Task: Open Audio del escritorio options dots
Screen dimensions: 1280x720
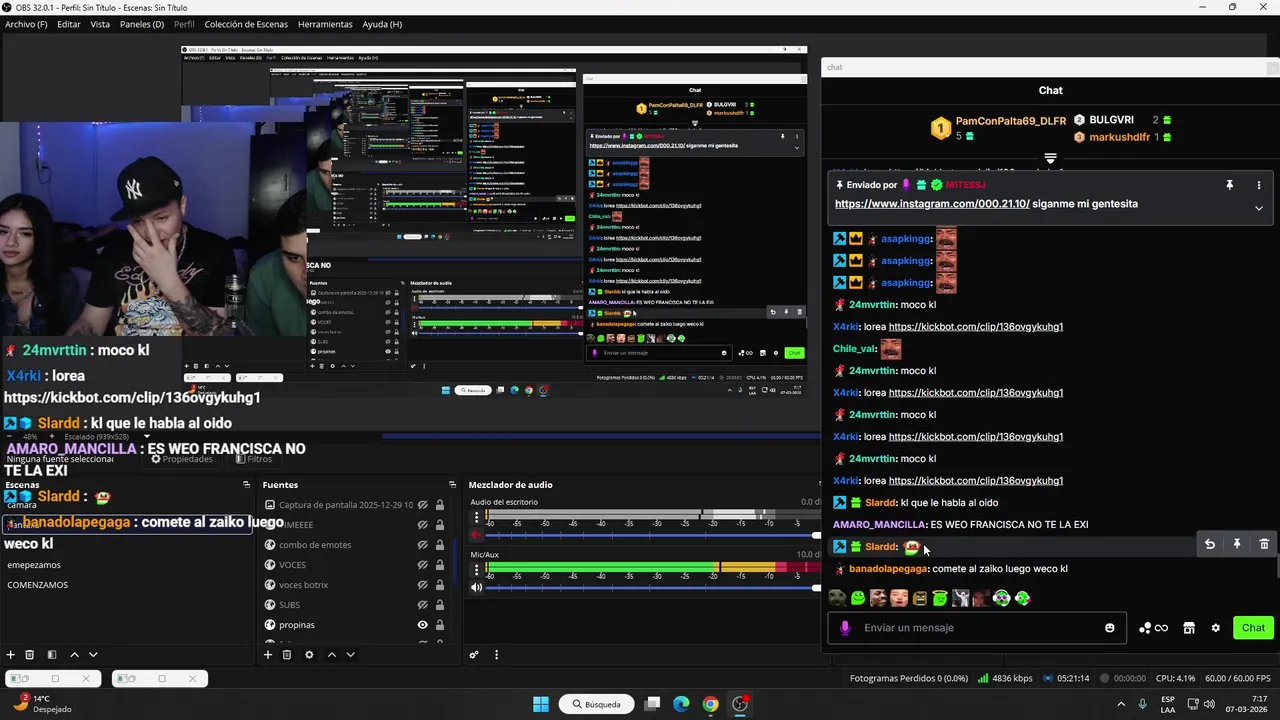Action: point(477,516)
